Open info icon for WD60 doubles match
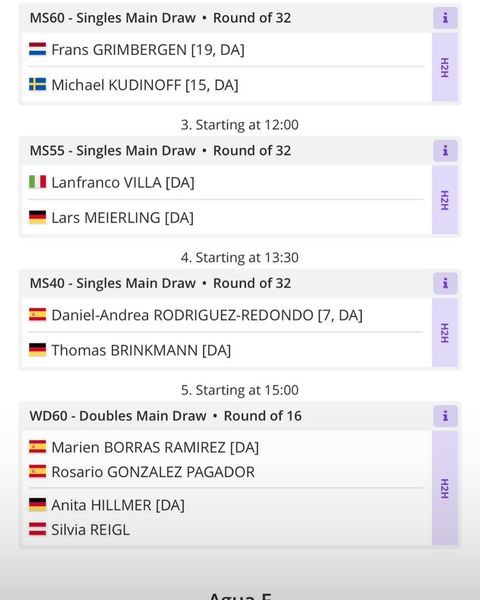Viewport: 480px width, 600px height. click(445, 416)
